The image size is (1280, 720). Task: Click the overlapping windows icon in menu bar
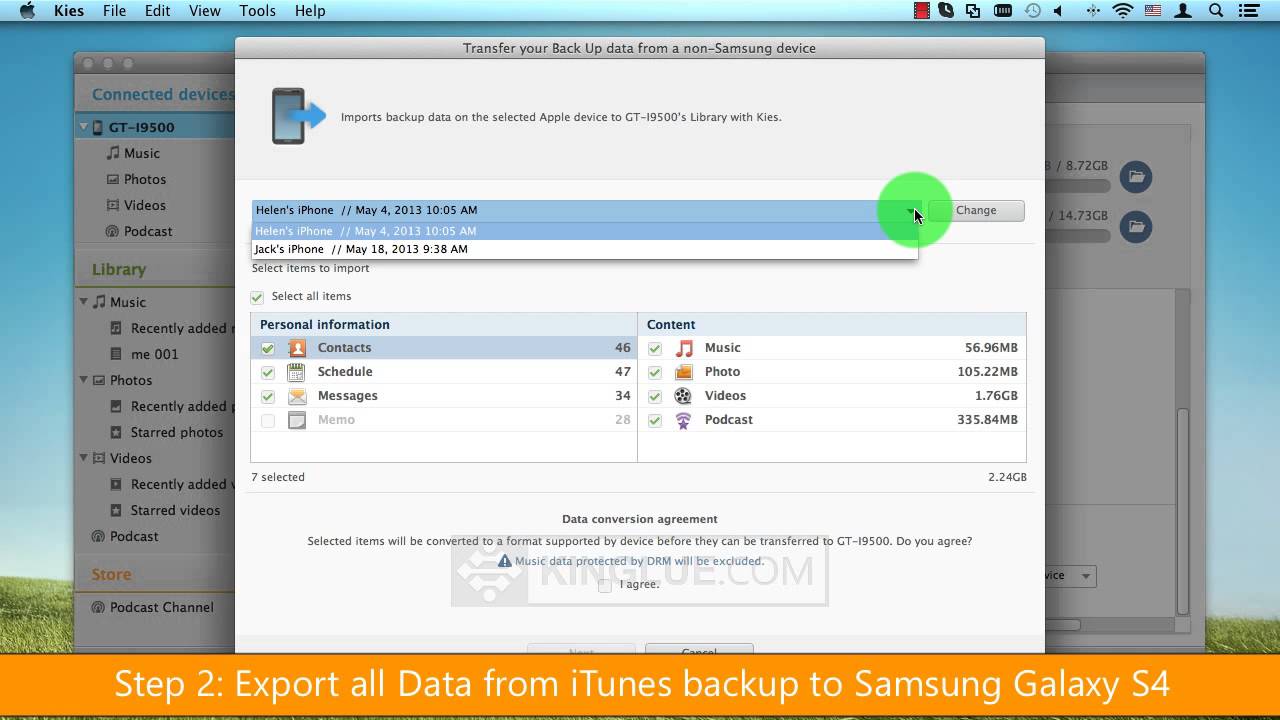tap(973, 11)
